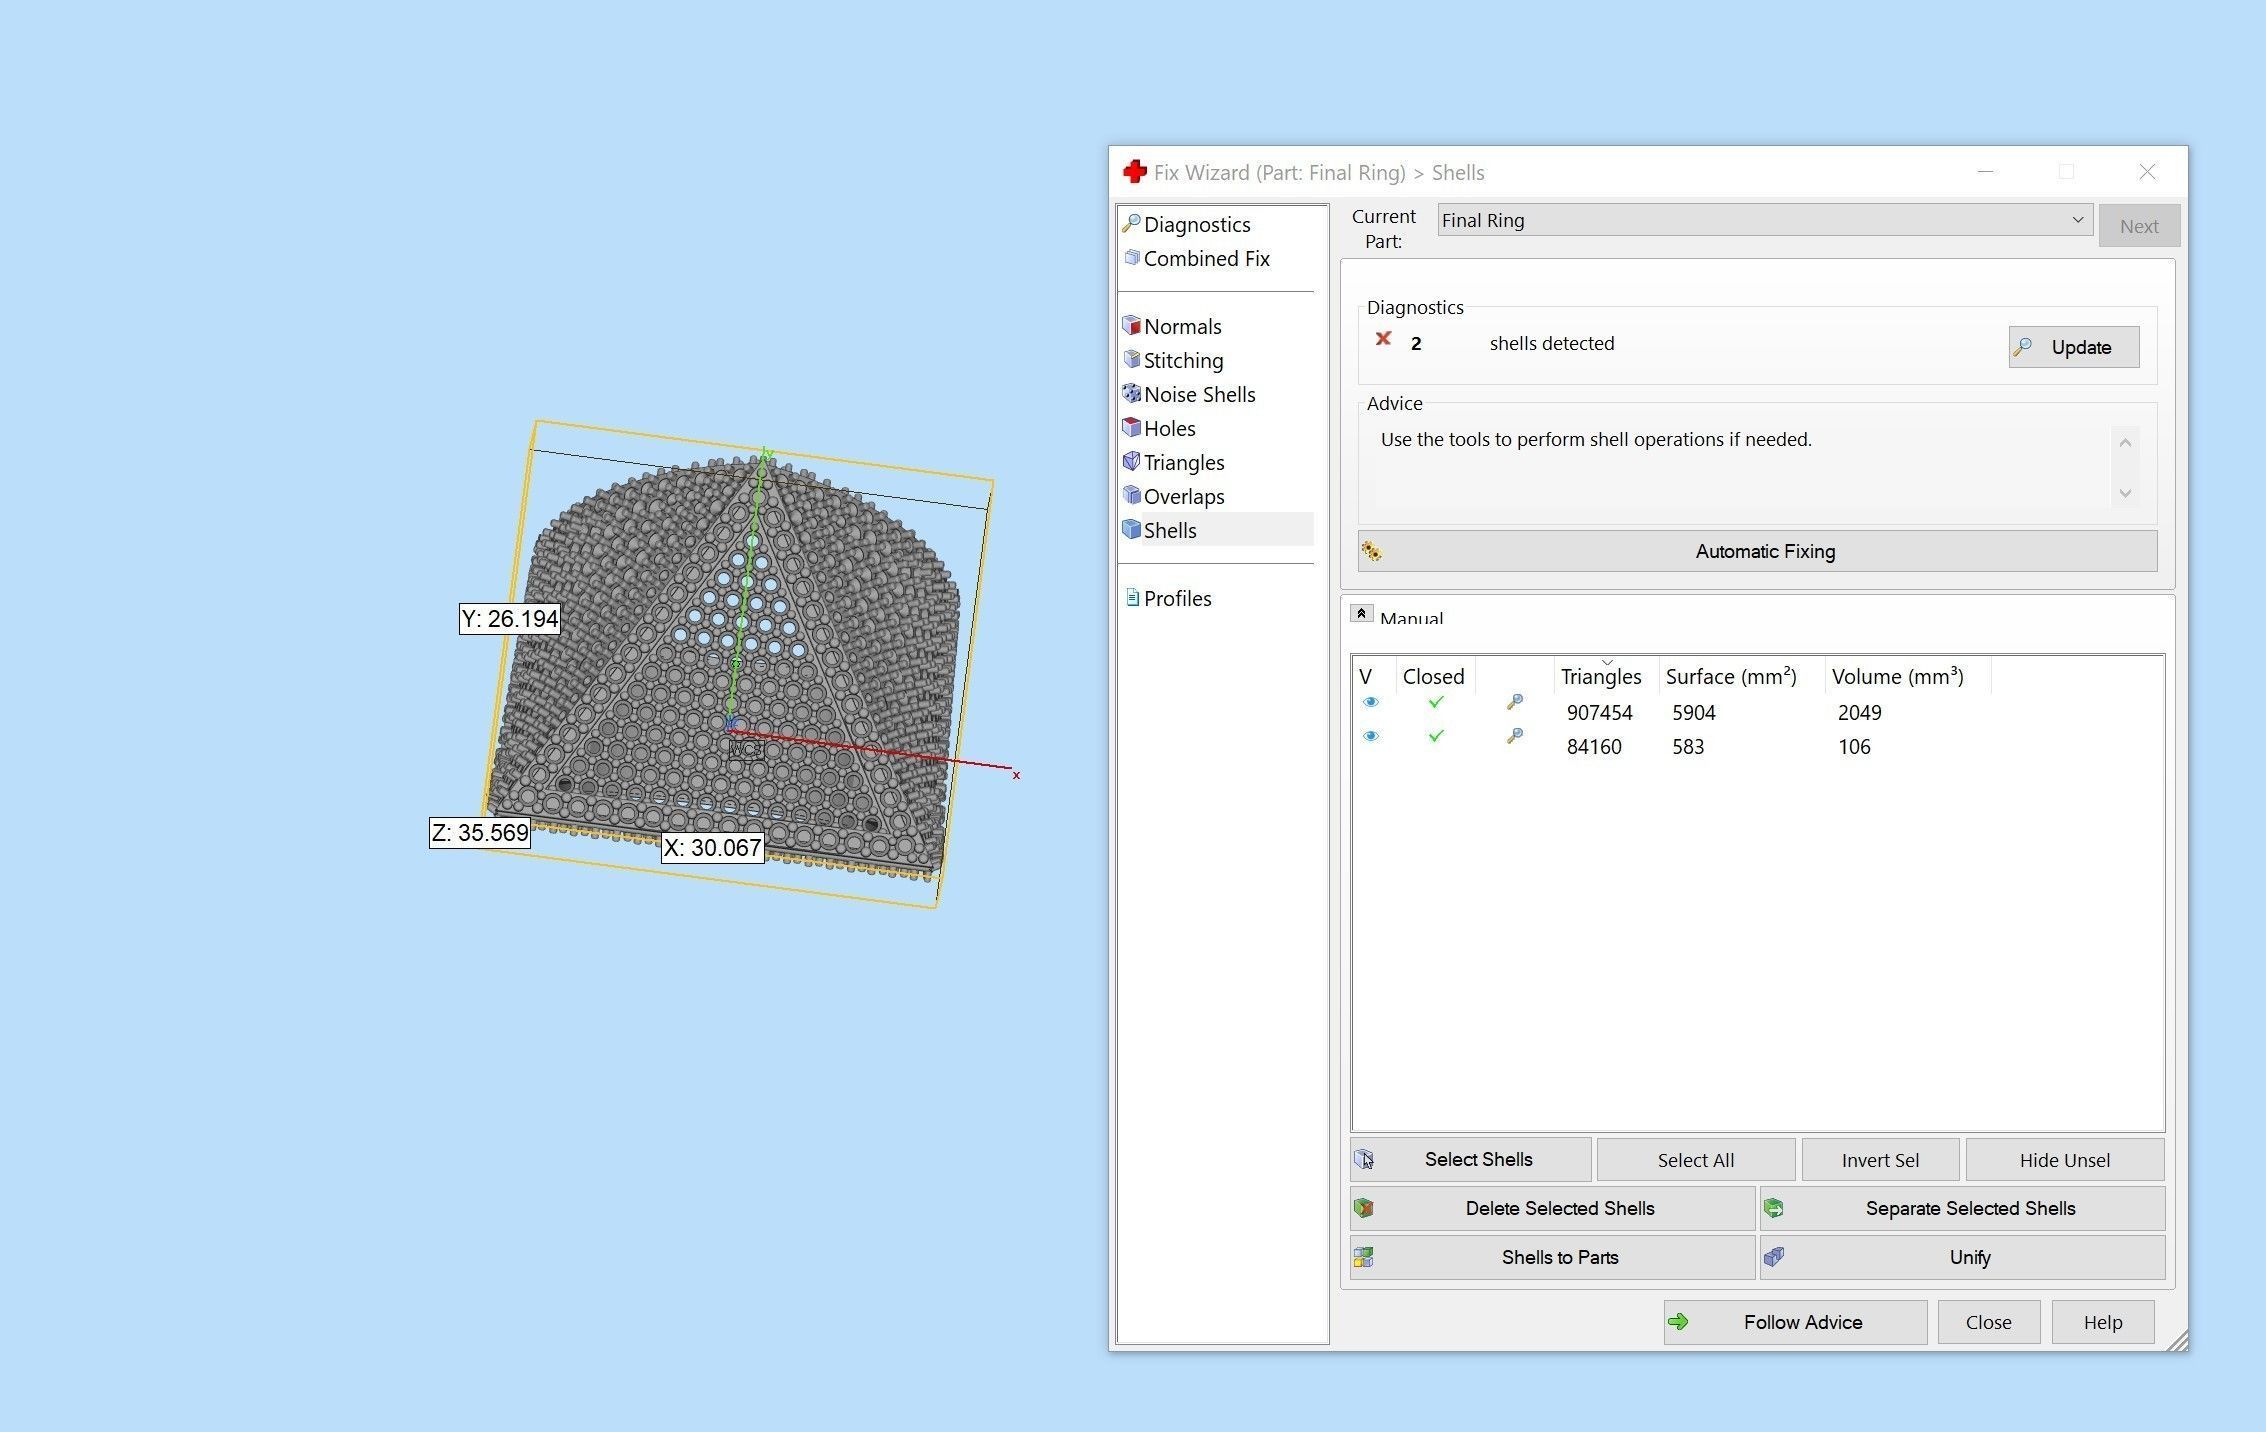The height and width of the screenshot is (1432, 2266).
Task: Click the Hide Unsel button
Action: [x=2064, y=1160]
